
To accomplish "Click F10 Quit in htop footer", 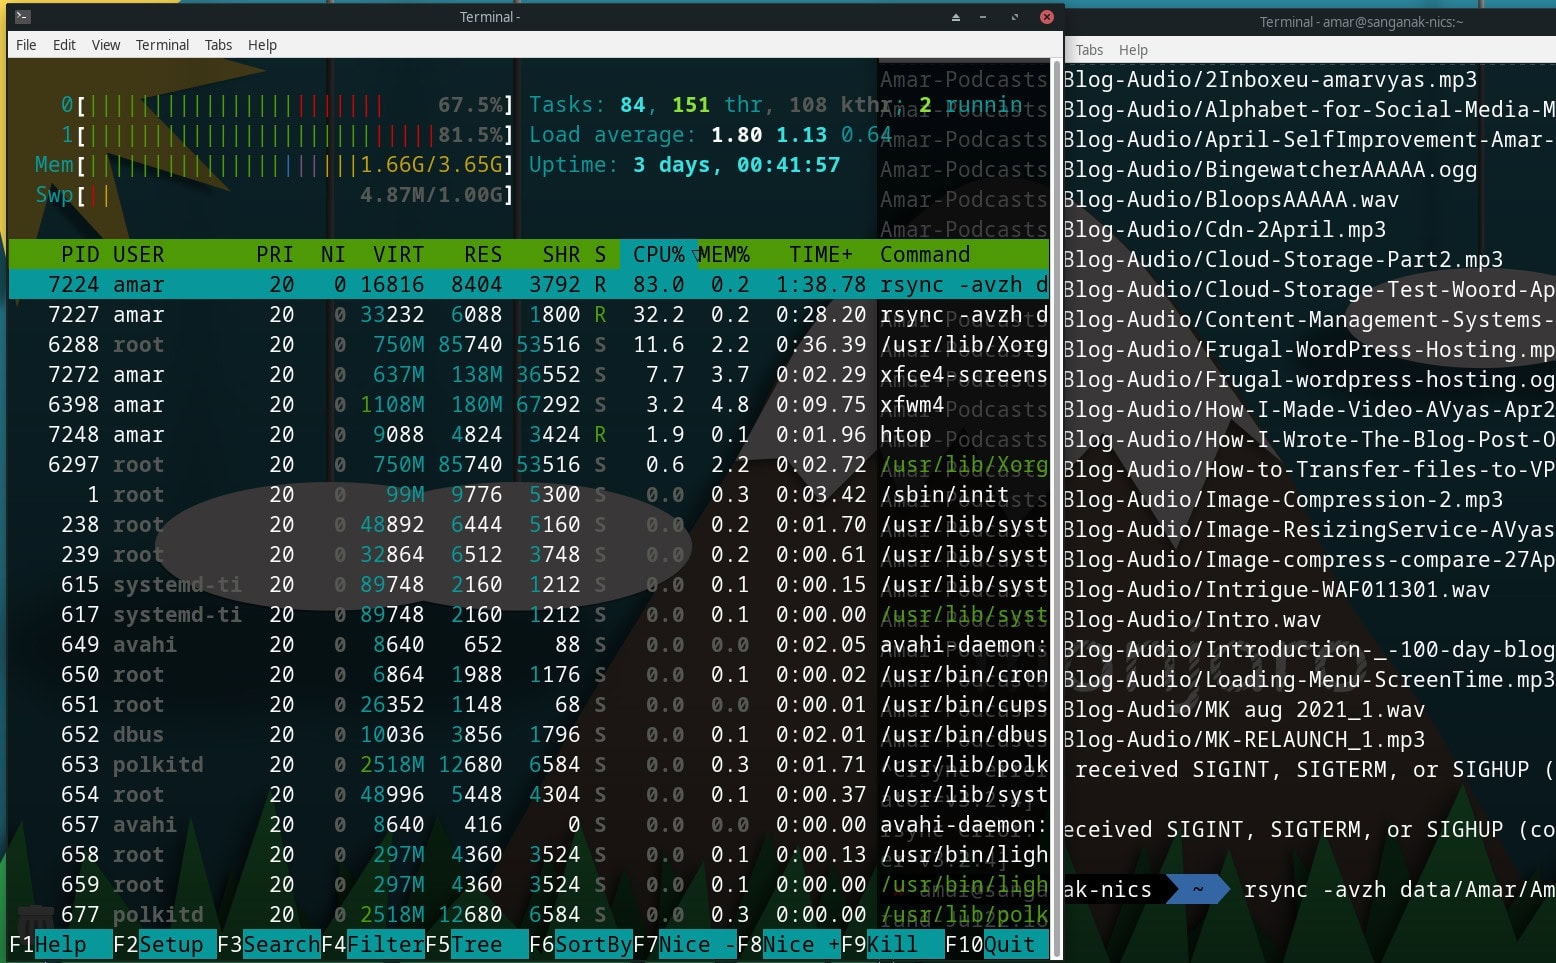I will 996,944.
